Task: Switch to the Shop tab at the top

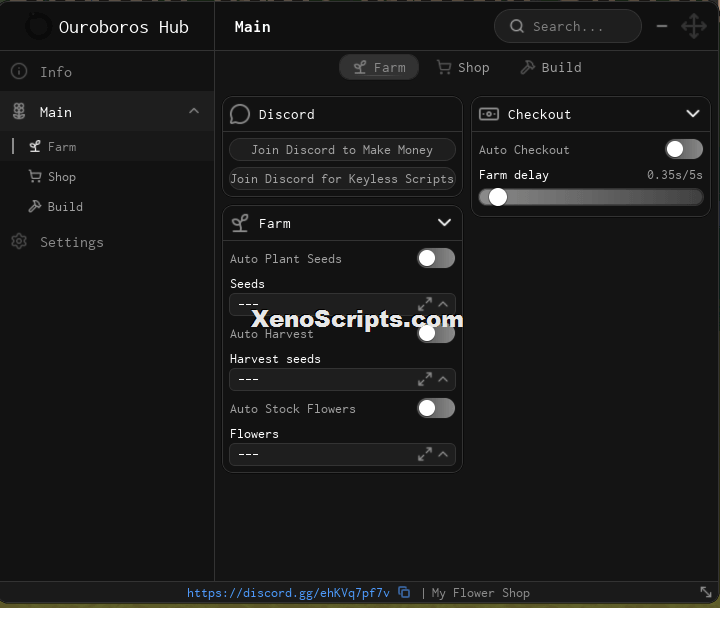Action: pyautogui.click(x=463, y=68)
